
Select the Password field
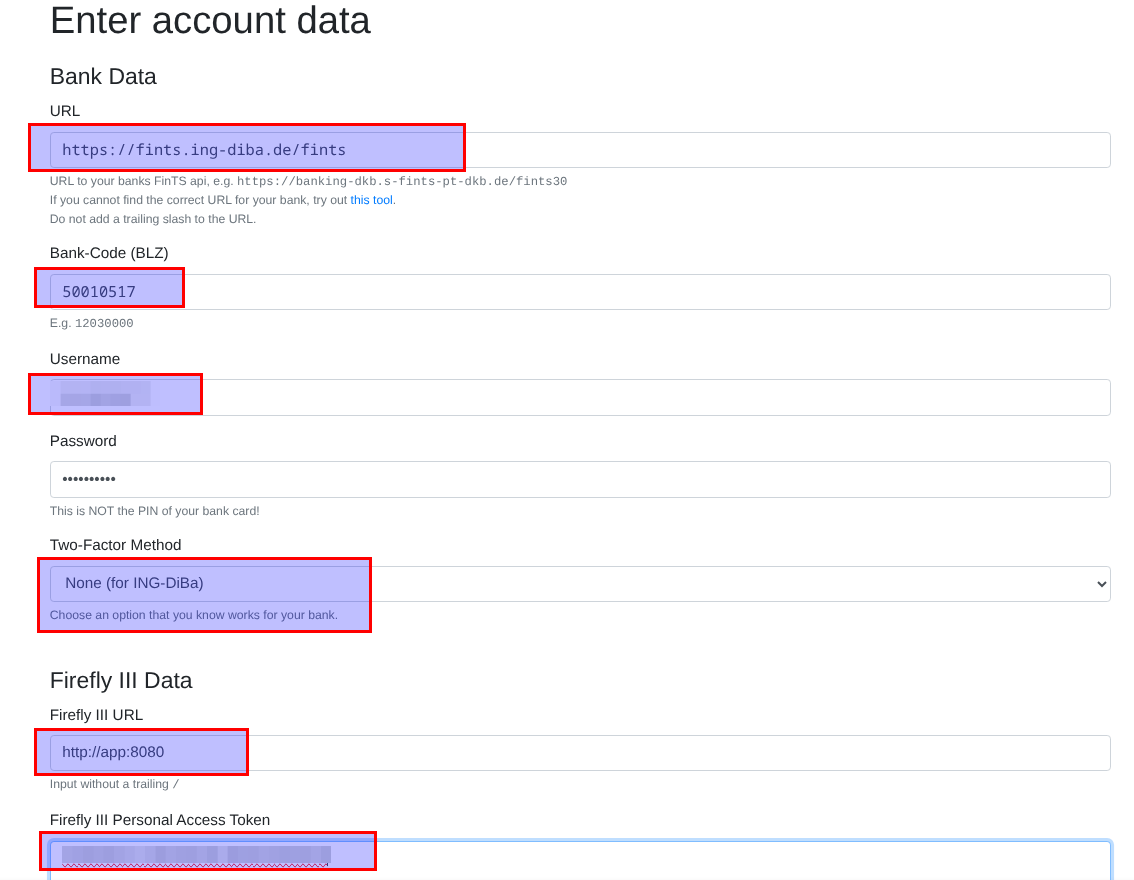click(580, 480)
